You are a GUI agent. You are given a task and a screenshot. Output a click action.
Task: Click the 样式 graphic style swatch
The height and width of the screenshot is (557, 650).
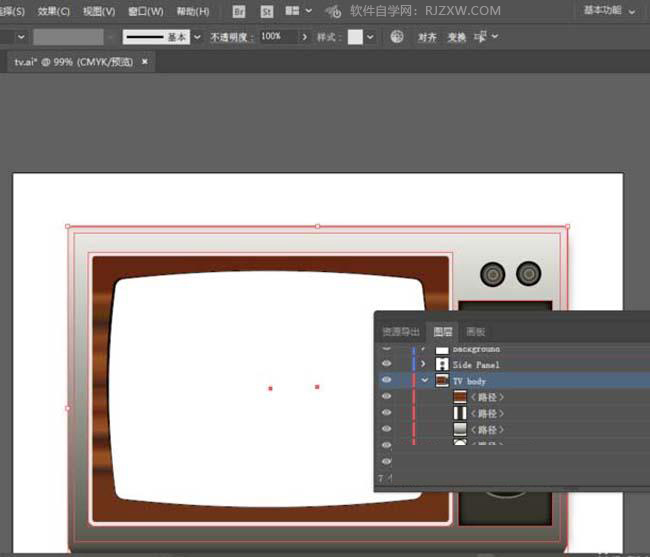point(355,37)
